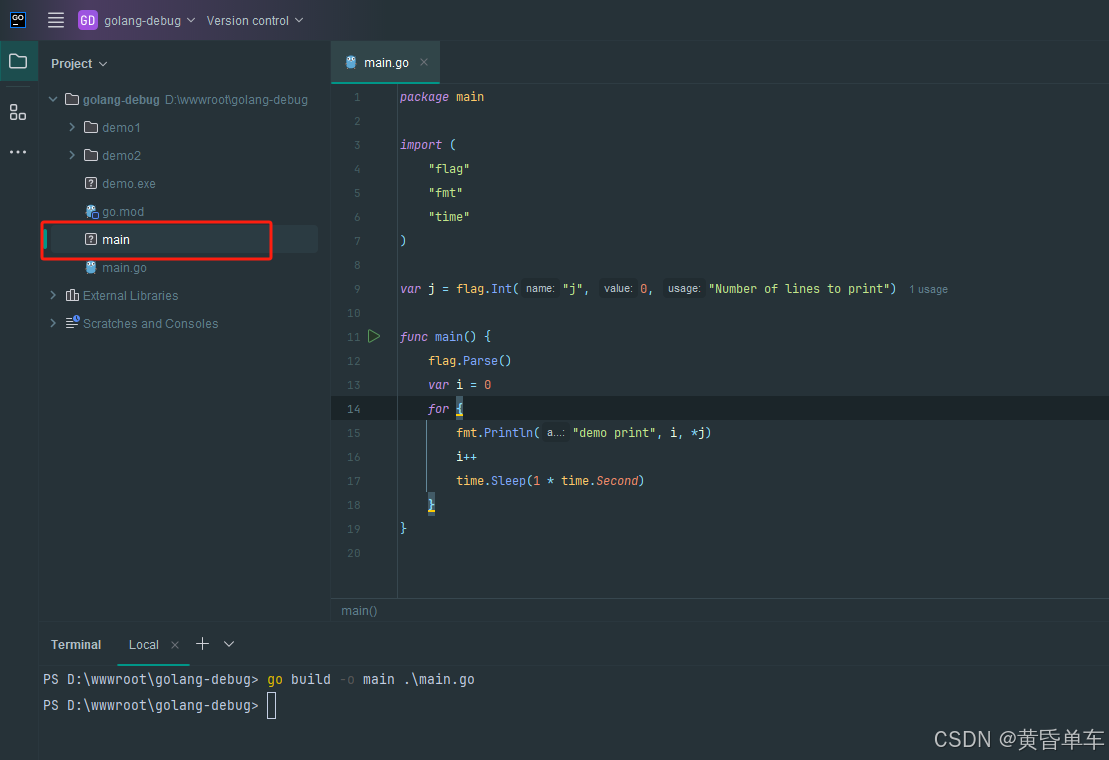Viewport: 1109px width, 760px height.
Task: Add a new terminal tab with plus
Action: coord(202,644)
